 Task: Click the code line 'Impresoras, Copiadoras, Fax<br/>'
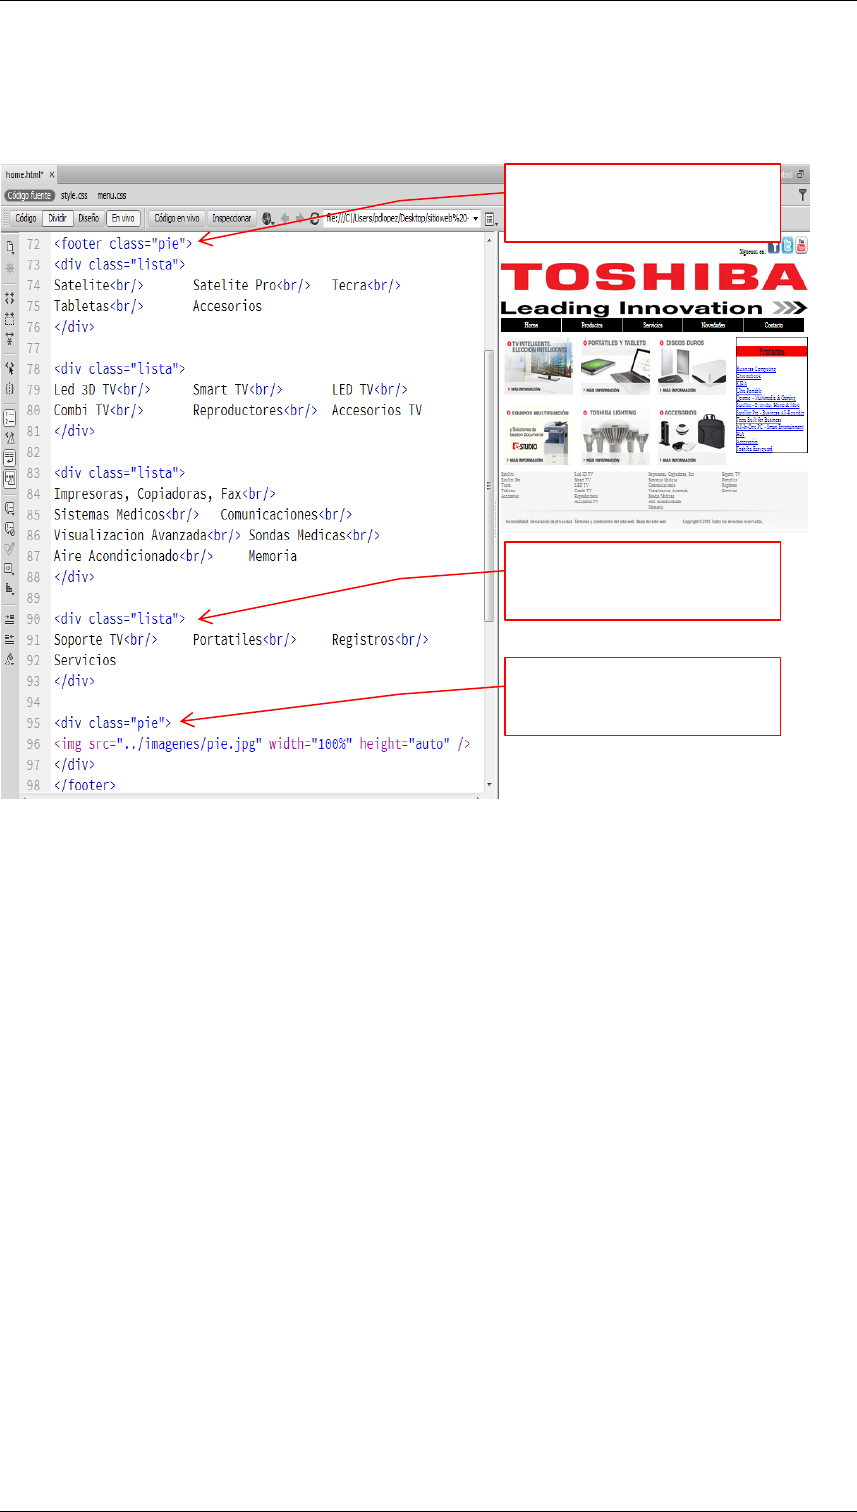(x=165, y=493)
